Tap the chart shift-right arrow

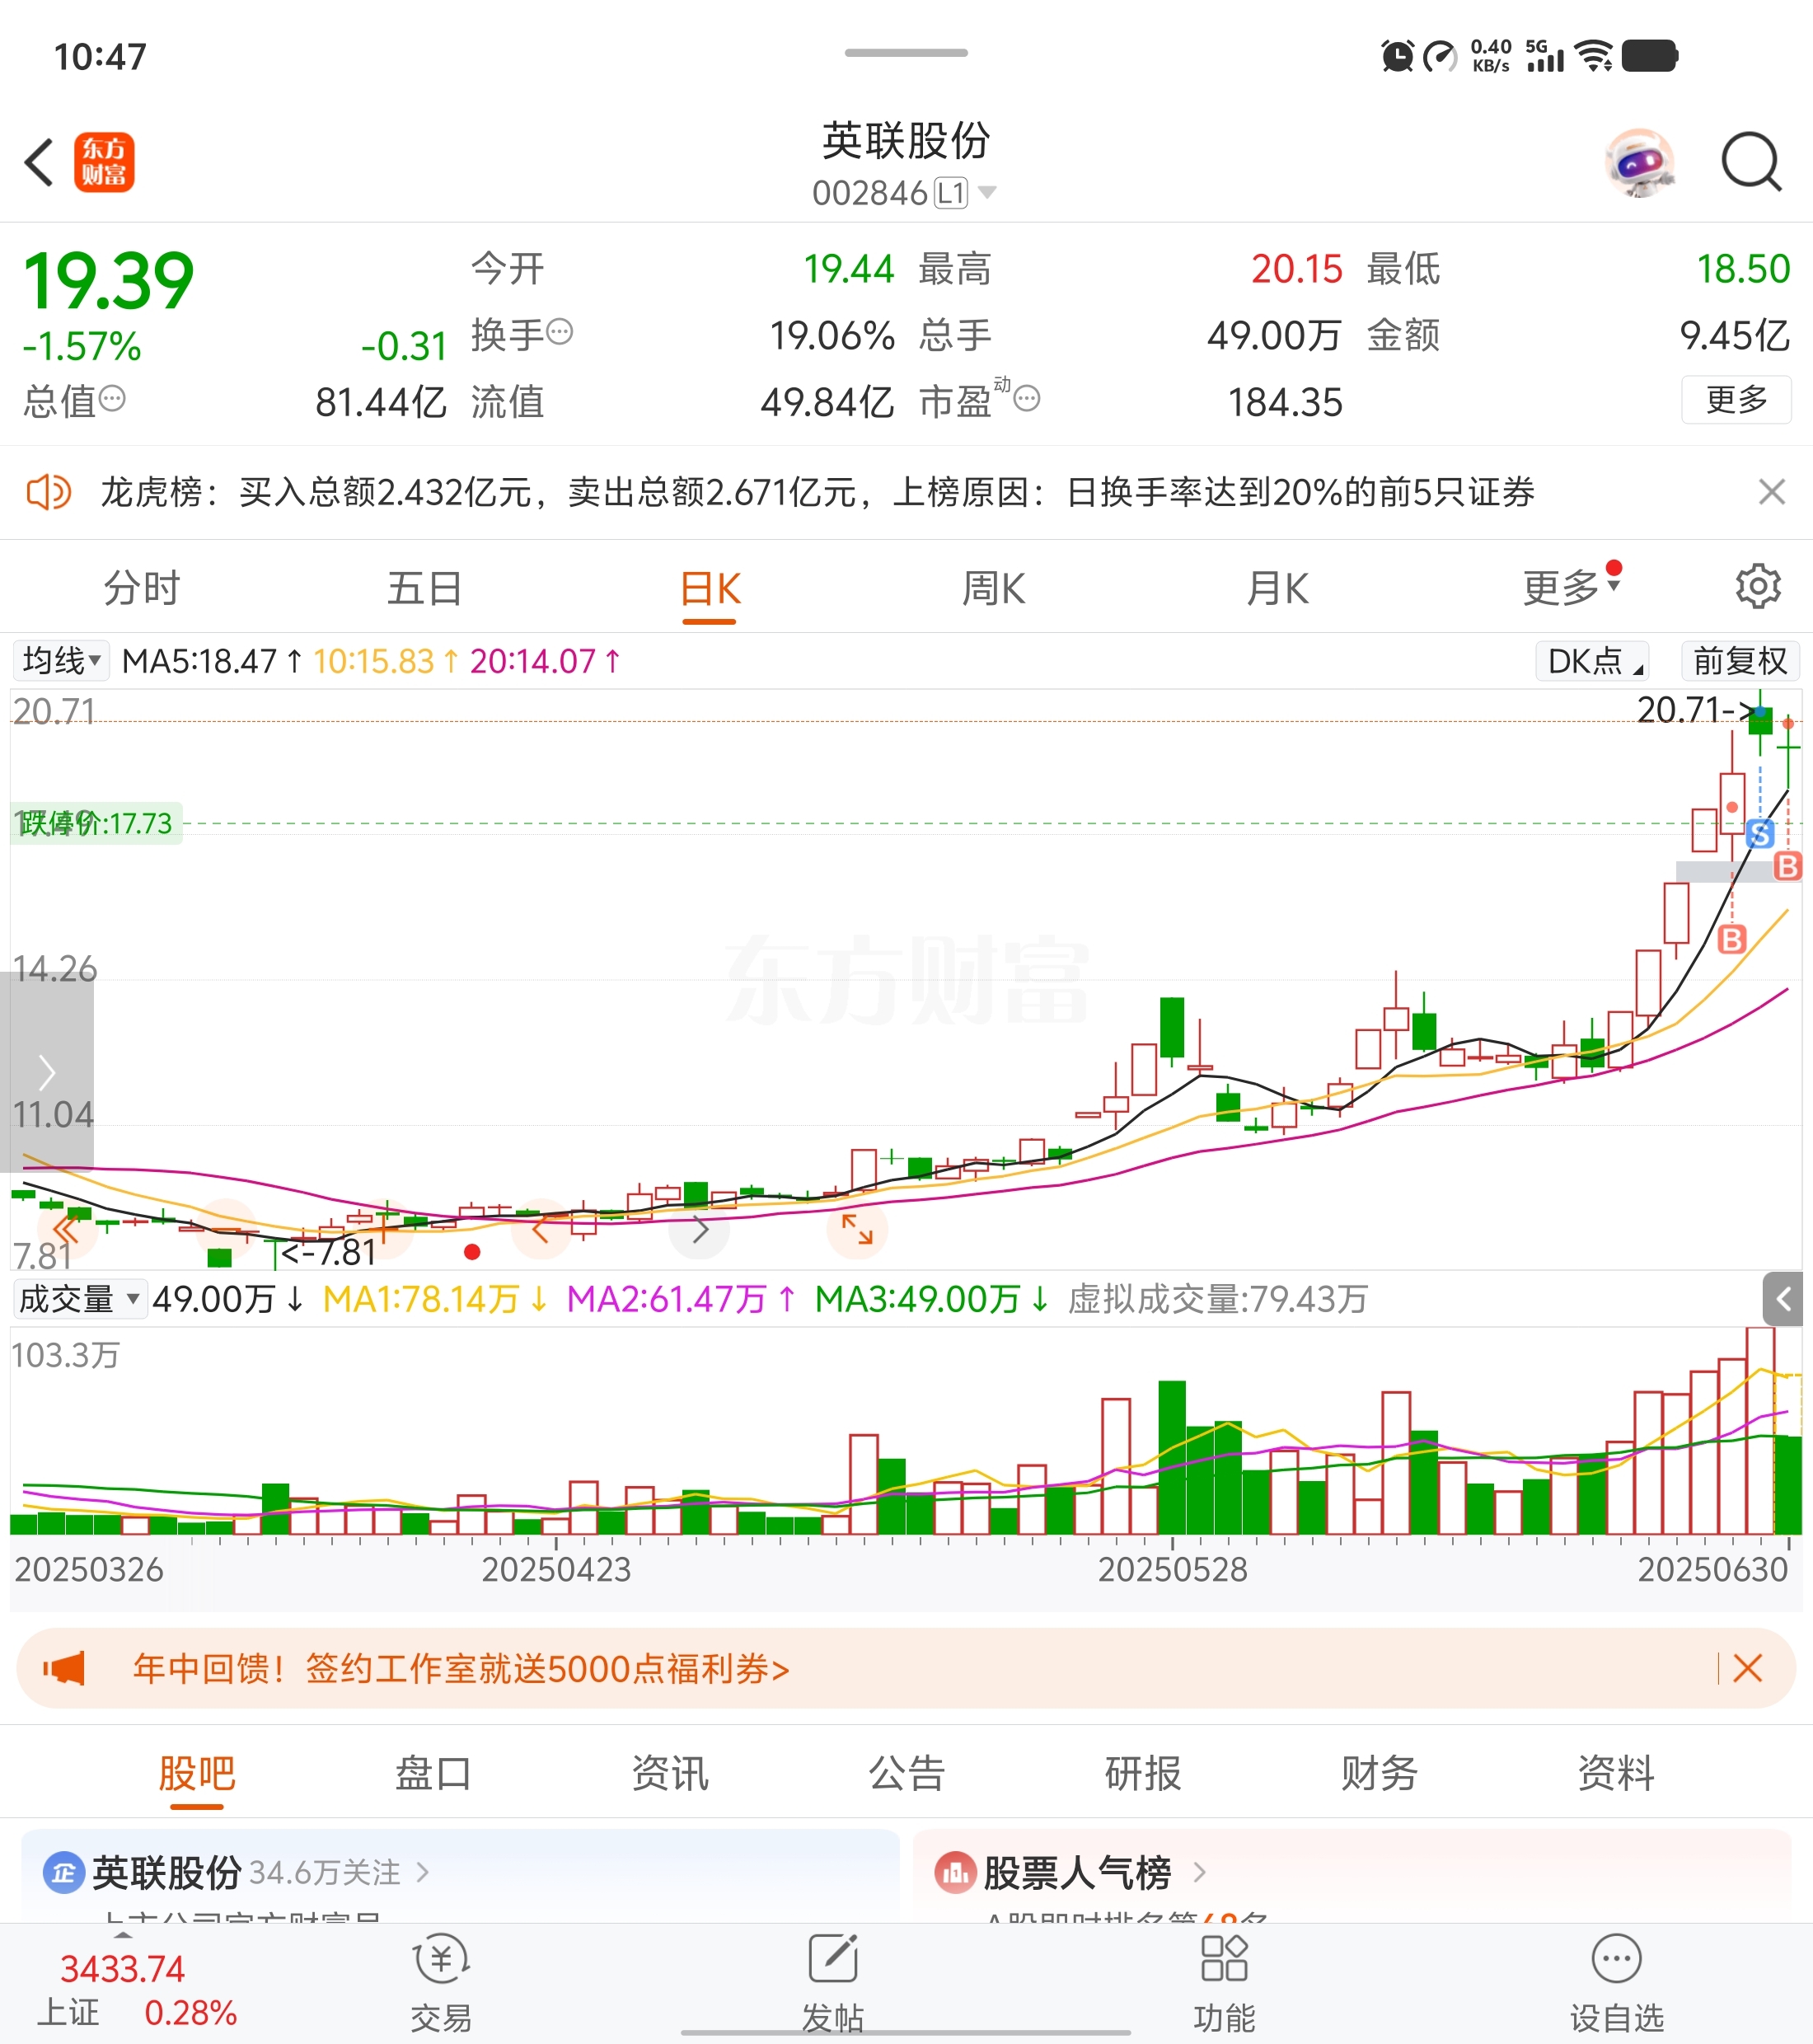(699, 1229)
